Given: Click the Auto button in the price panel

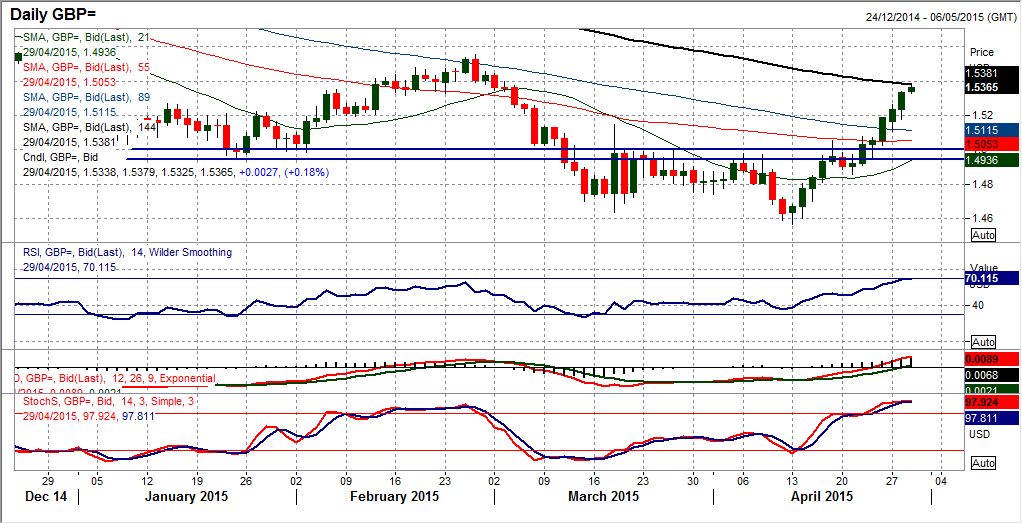Looking at the screenshot, I should pyautogui.click(x=983, y=235).
